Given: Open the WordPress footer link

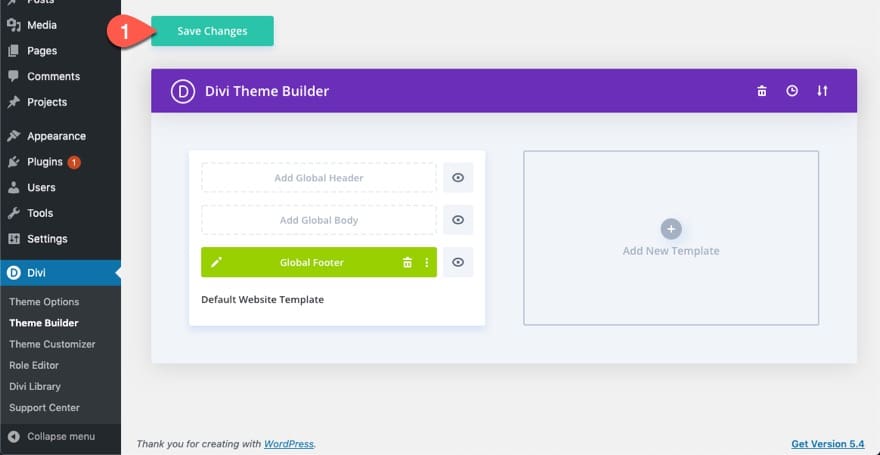Looking at the screenshot, I should [x=288, y=444].
